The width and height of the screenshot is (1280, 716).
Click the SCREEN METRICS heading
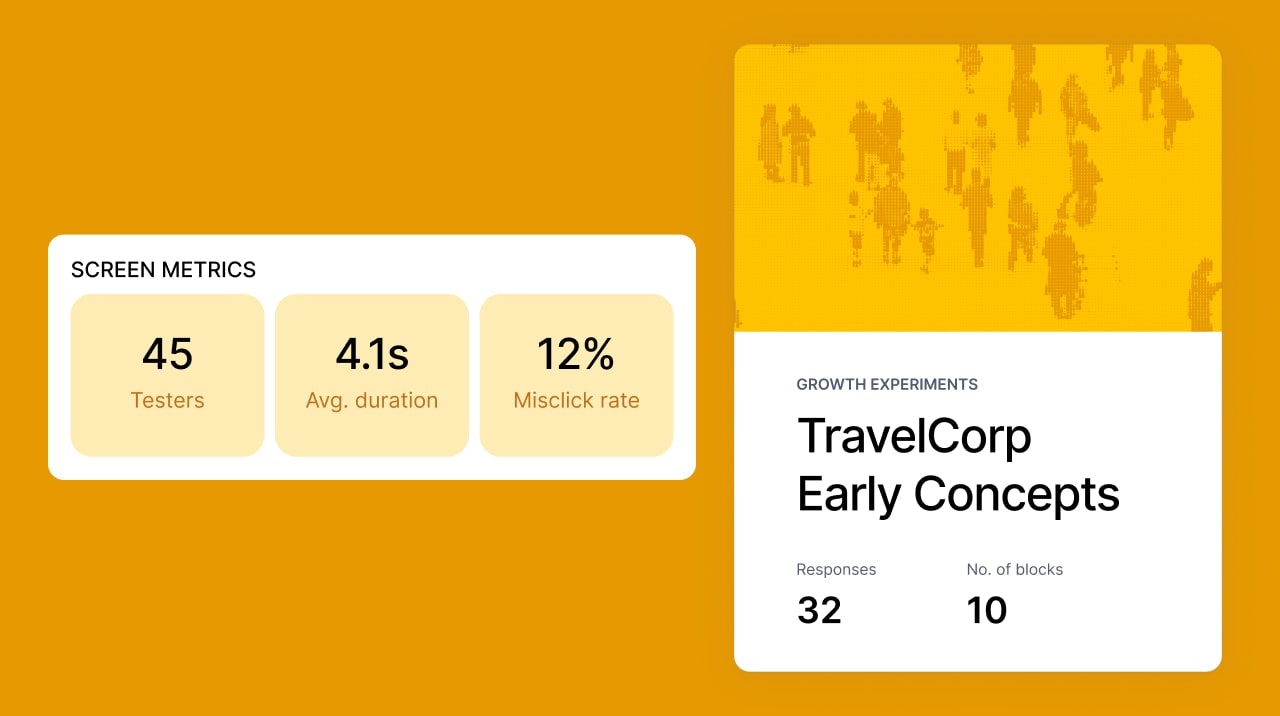point(163,270)
